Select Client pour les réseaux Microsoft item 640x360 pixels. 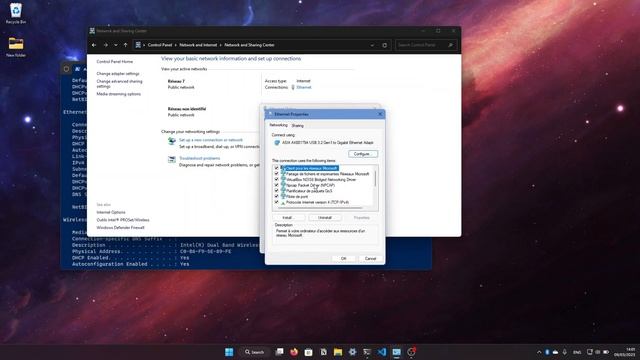click(x=311, y=168)
